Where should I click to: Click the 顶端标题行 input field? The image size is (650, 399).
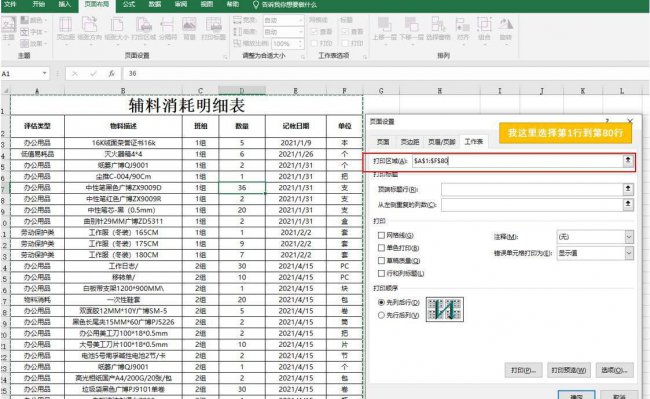pyautogui.click(x=532, y=189)
